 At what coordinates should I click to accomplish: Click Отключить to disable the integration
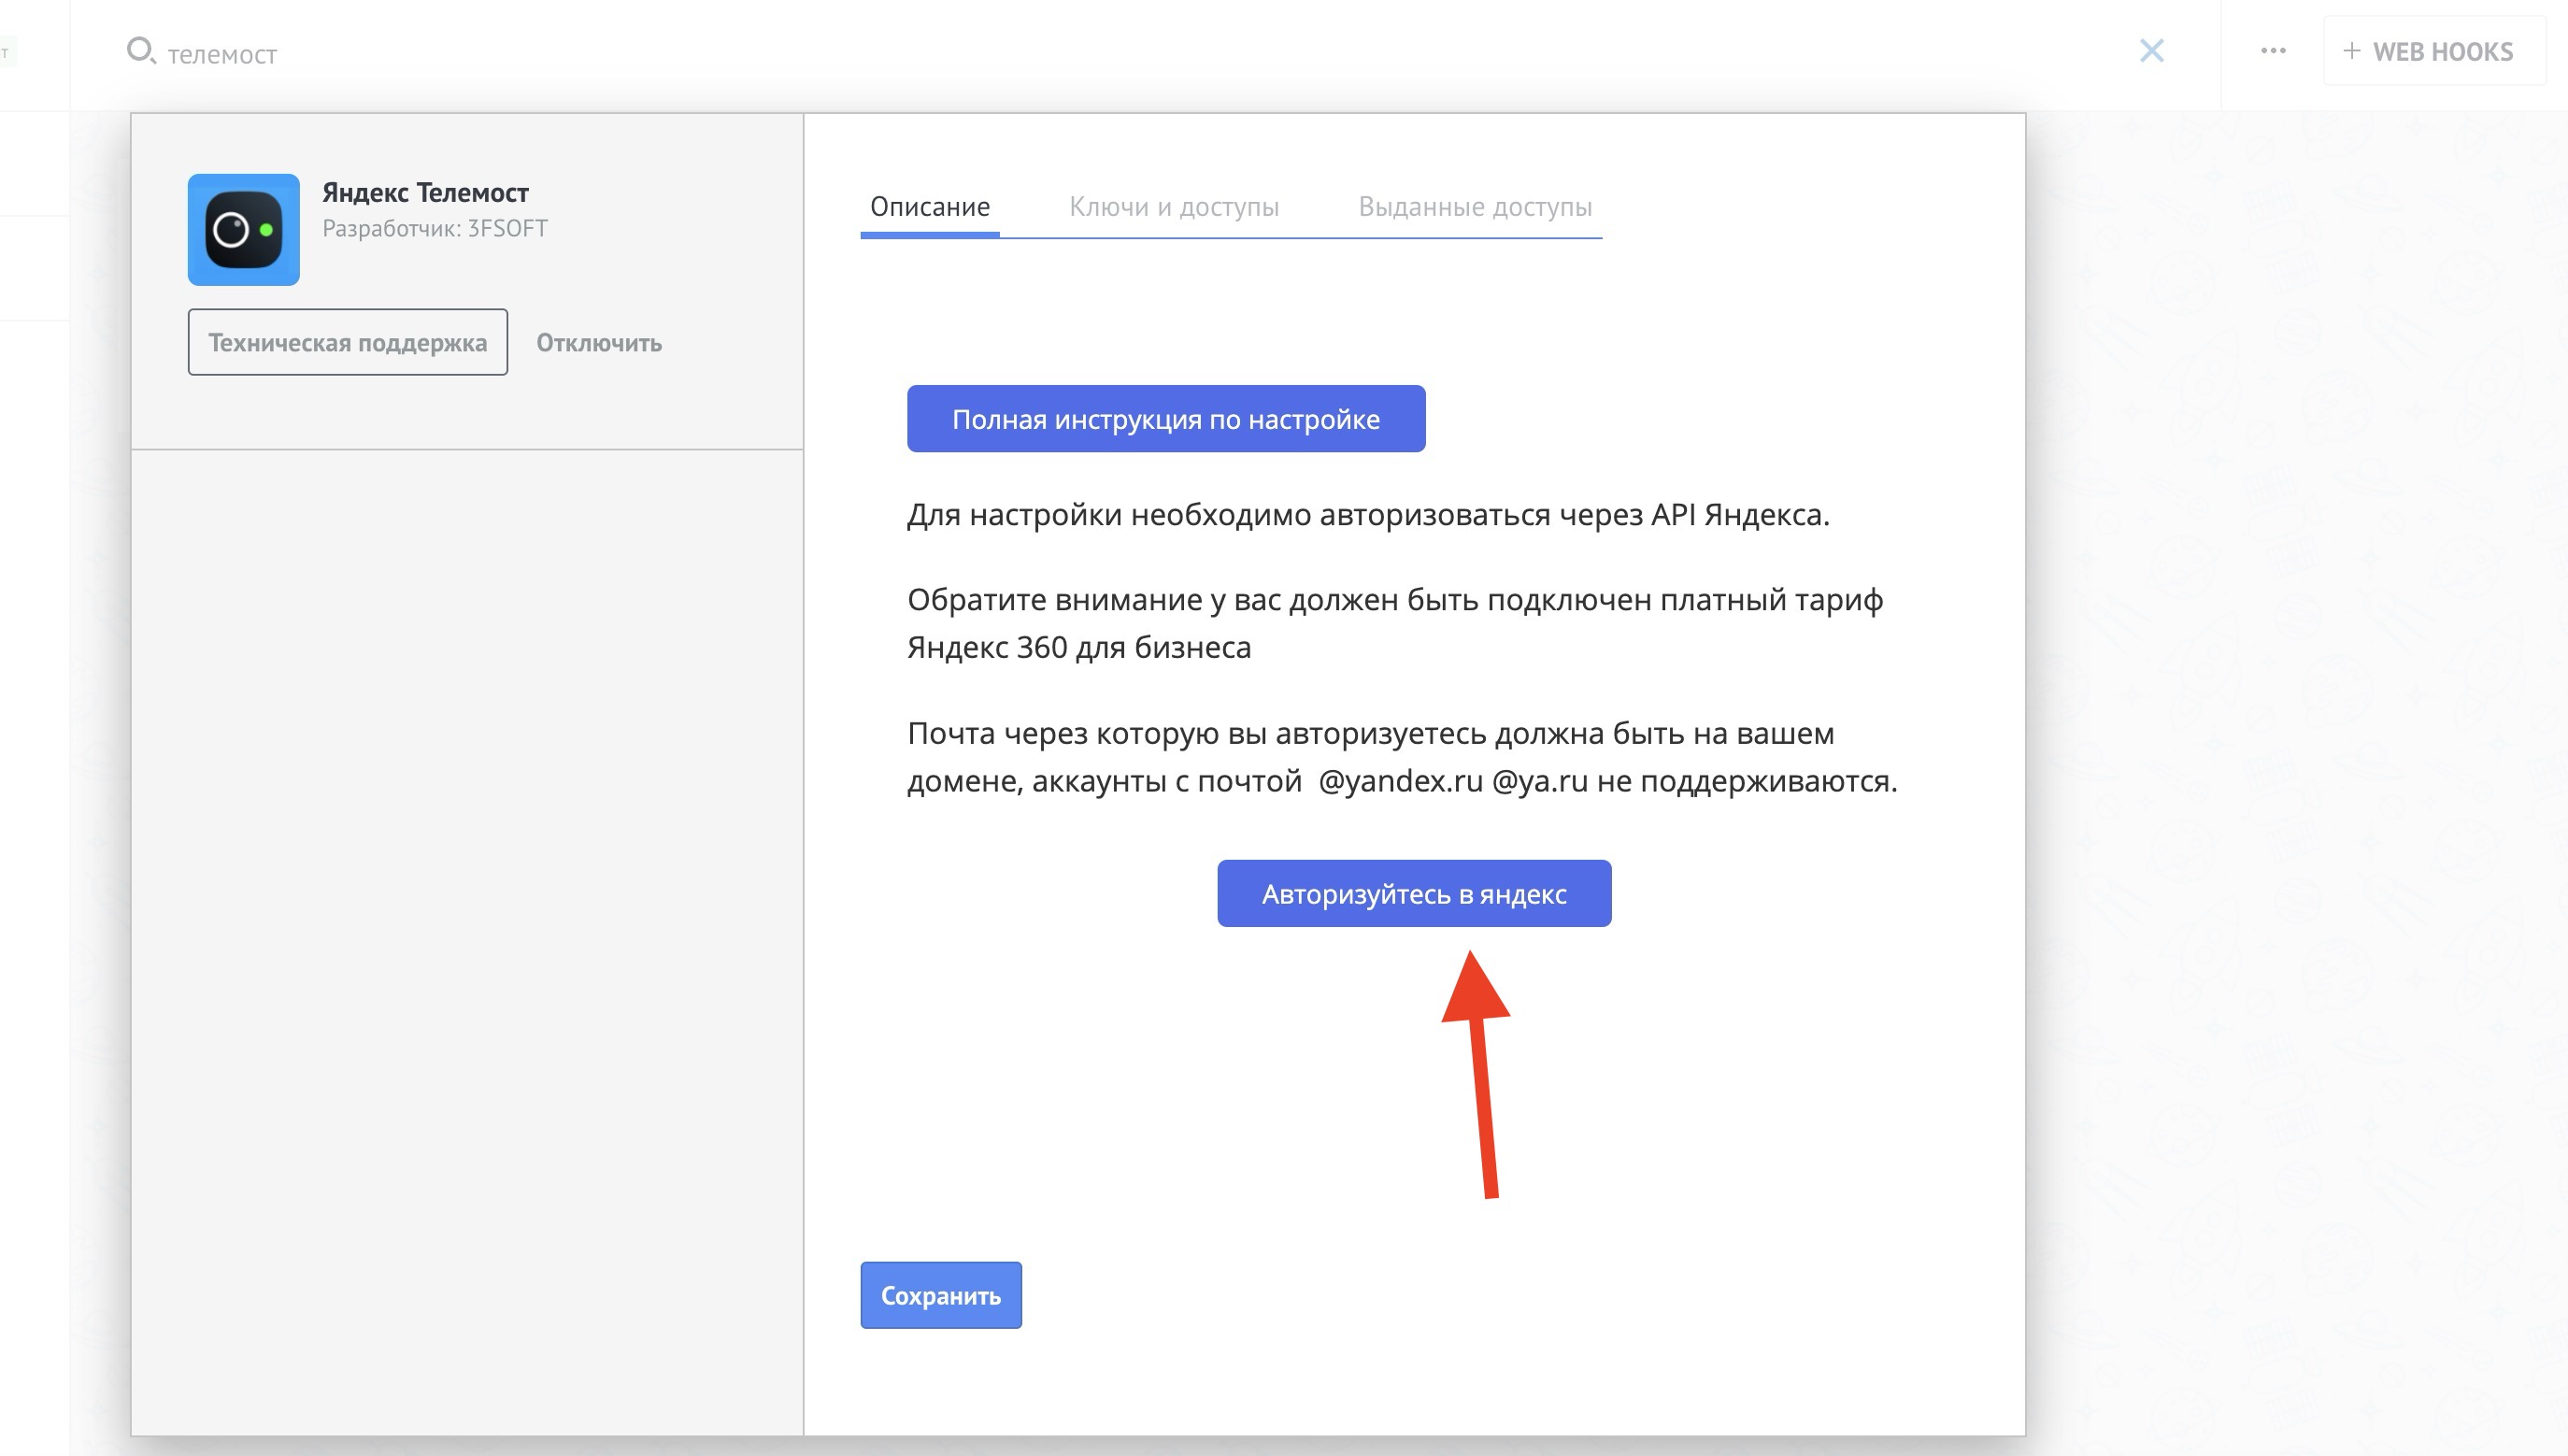[599, 343]
